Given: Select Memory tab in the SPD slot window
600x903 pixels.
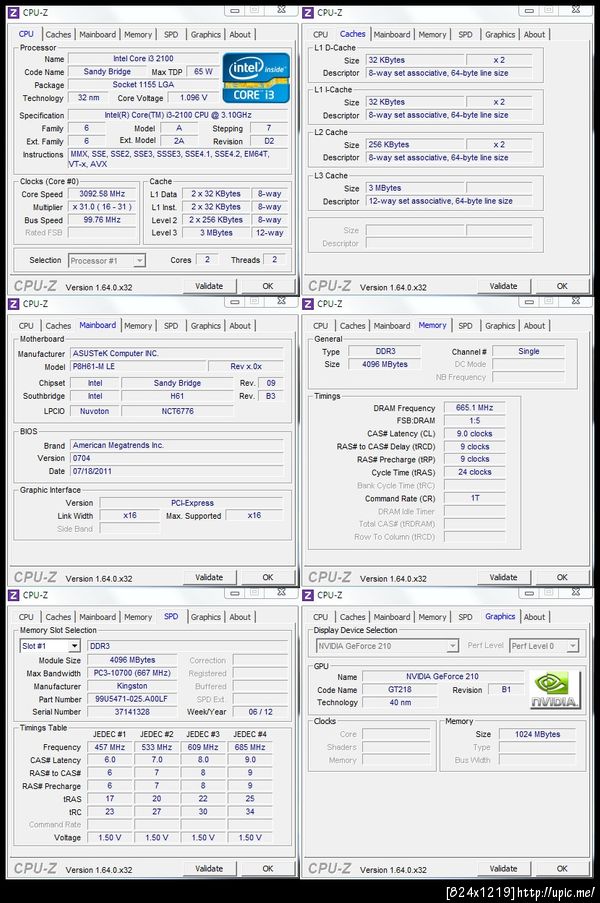Looking at the screenshot, I should click(x=138, y=617).
